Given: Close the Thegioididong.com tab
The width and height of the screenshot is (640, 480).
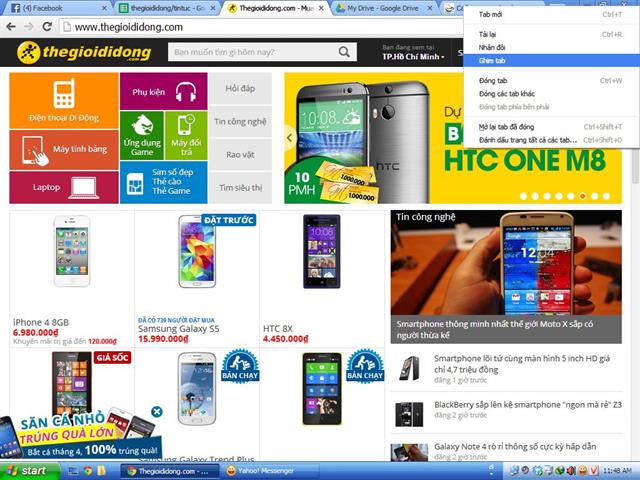Looking at the screenshot, I should pyautogui.click(x=322, y=8).
